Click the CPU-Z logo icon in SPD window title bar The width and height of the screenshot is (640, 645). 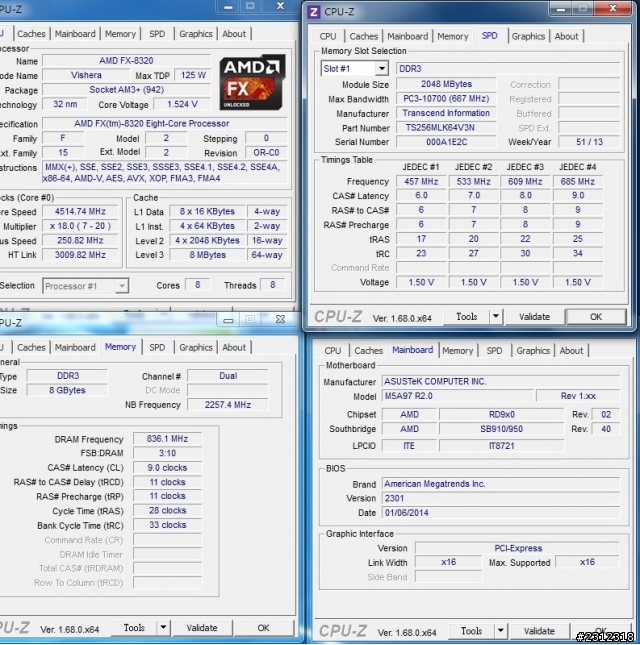point(314,12)
